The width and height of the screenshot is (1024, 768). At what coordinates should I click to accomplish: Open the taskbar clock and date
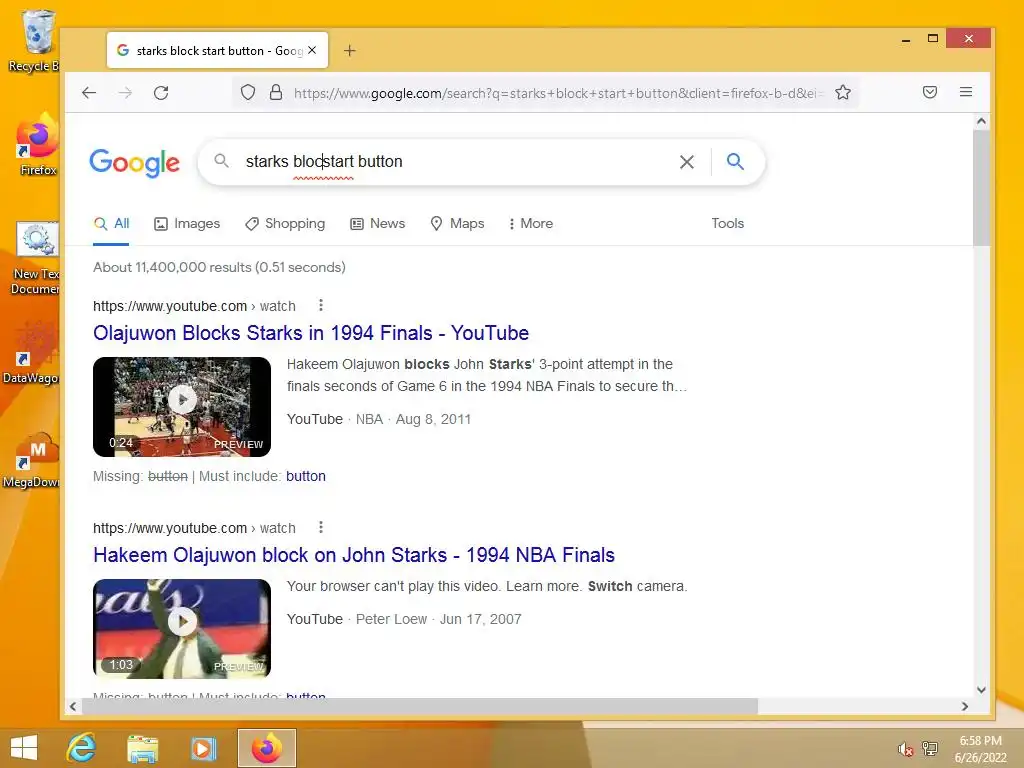980,749
